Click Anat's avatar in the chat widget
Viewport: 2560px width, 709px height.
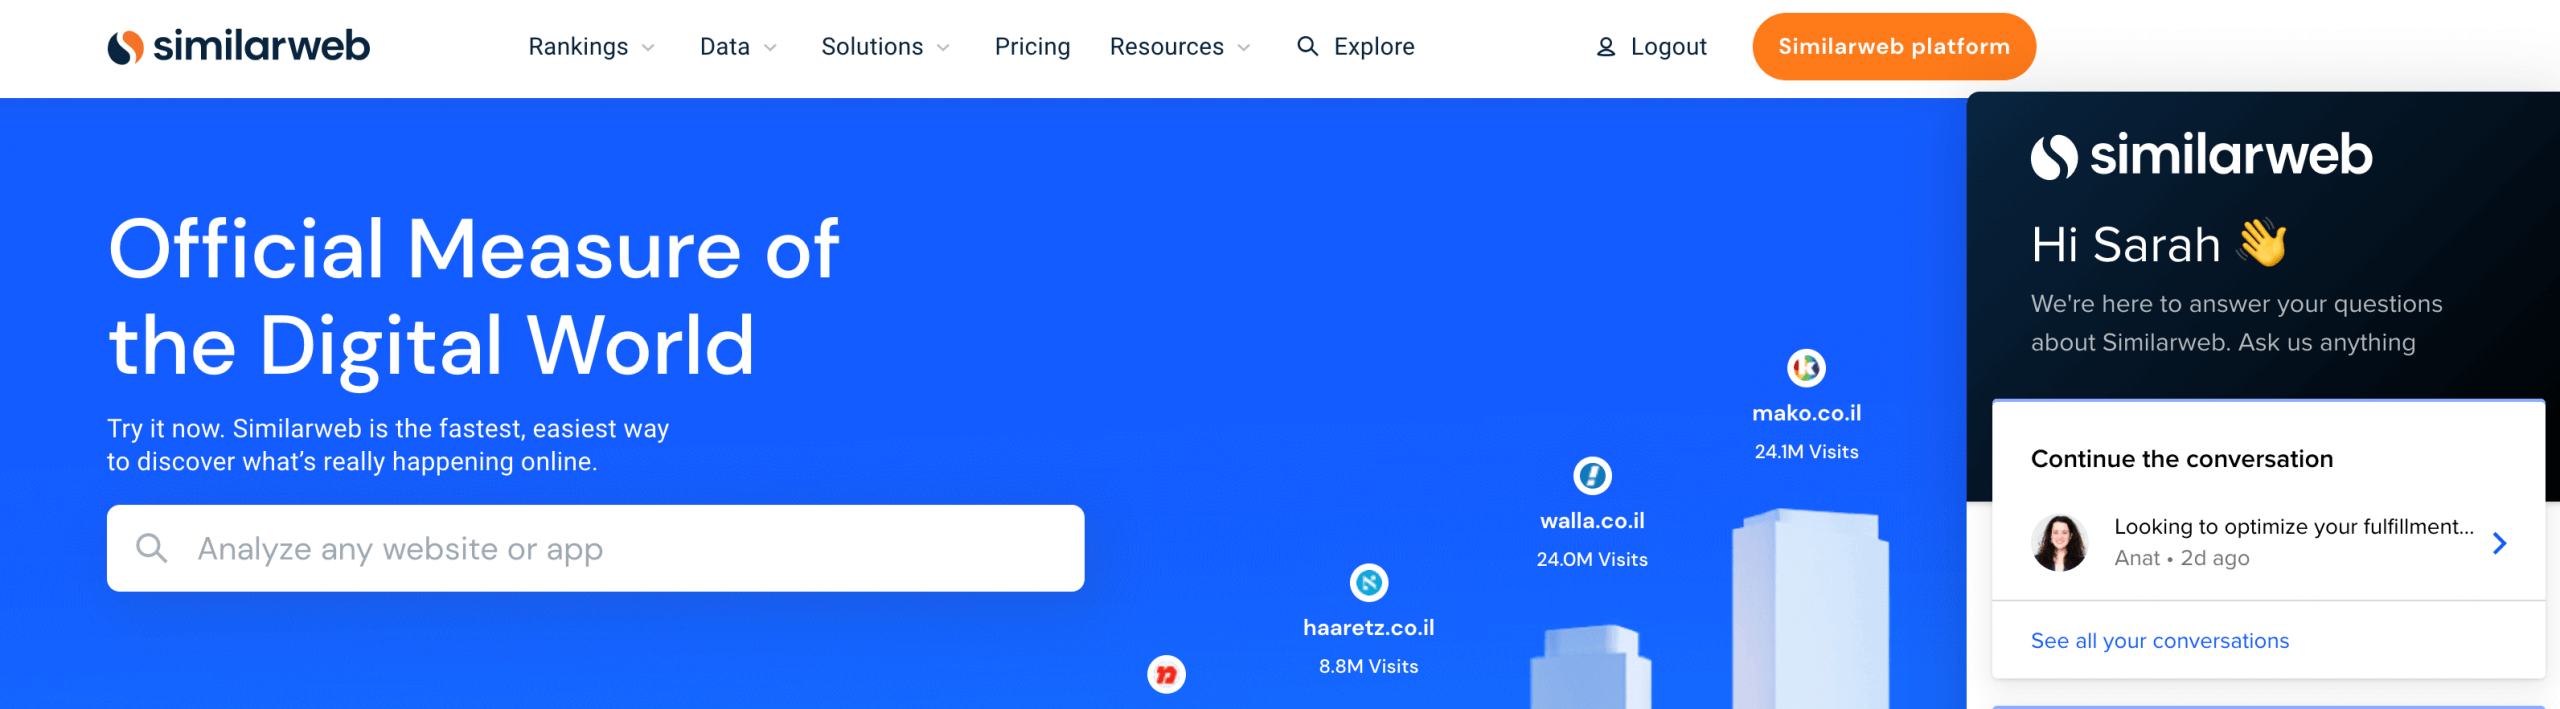(2059, 543)
